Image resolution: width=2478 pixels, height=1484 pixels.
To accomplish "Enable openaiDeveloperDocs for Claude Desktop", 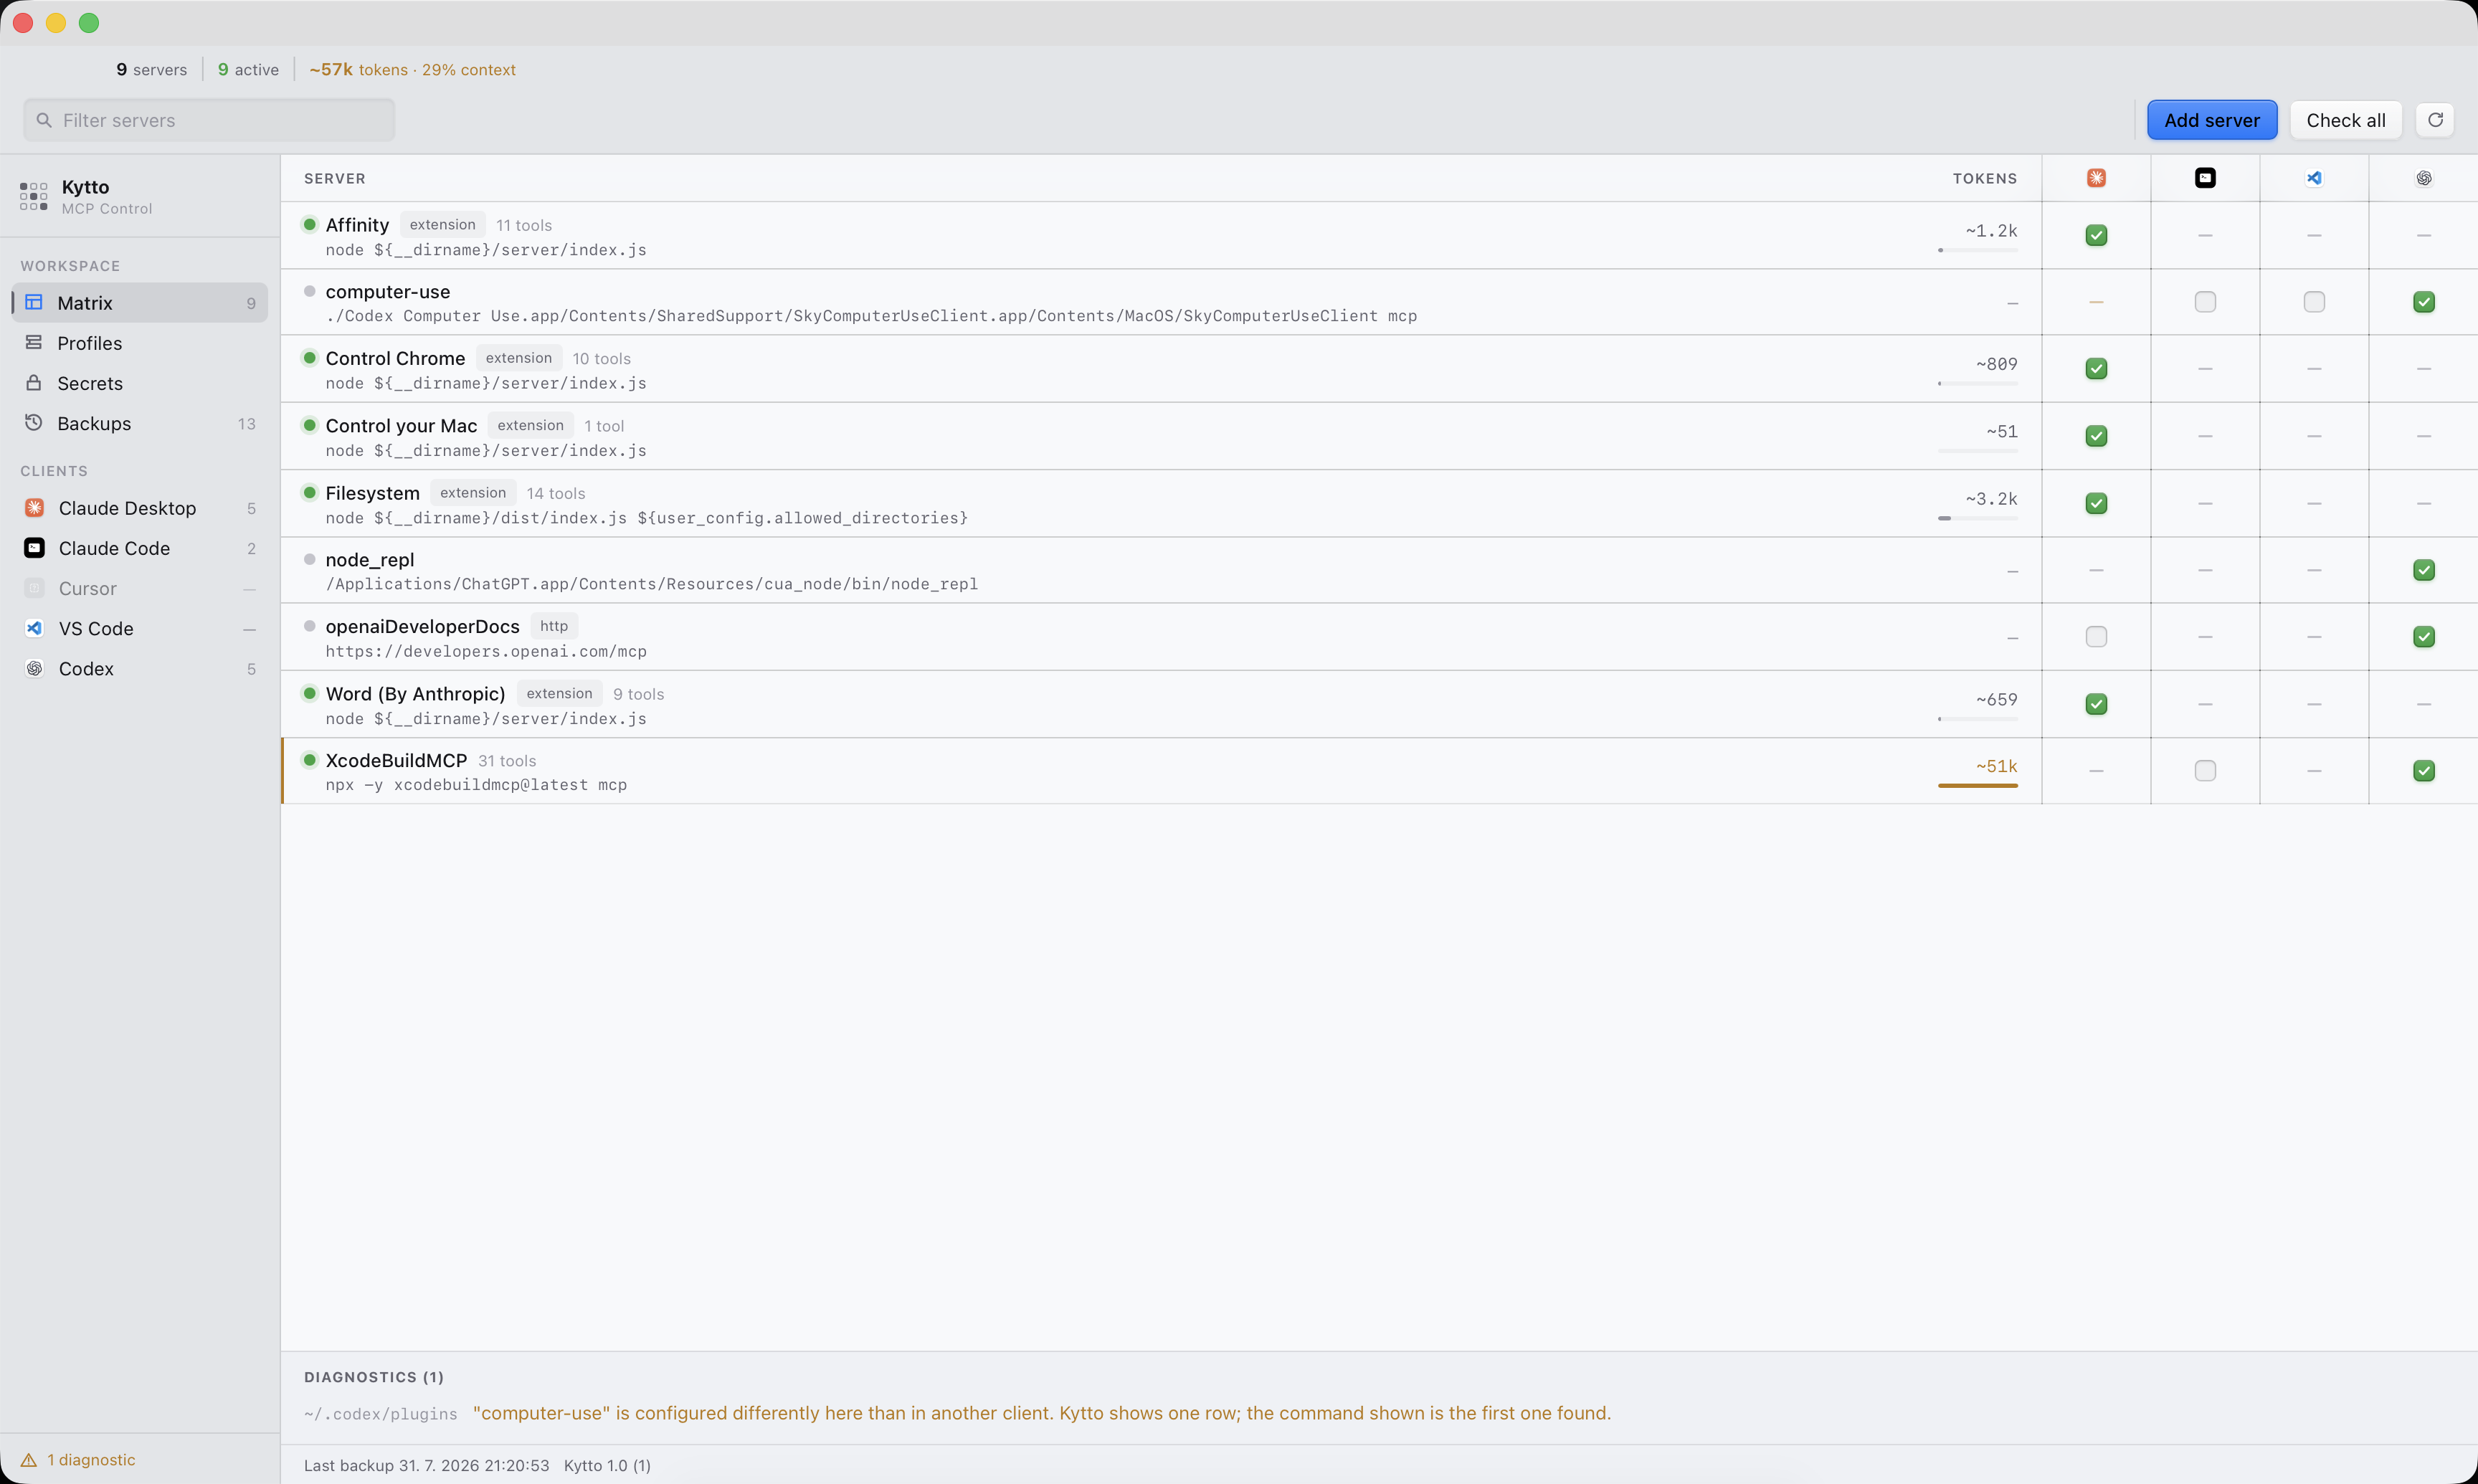I will [x=2096, y=637].
